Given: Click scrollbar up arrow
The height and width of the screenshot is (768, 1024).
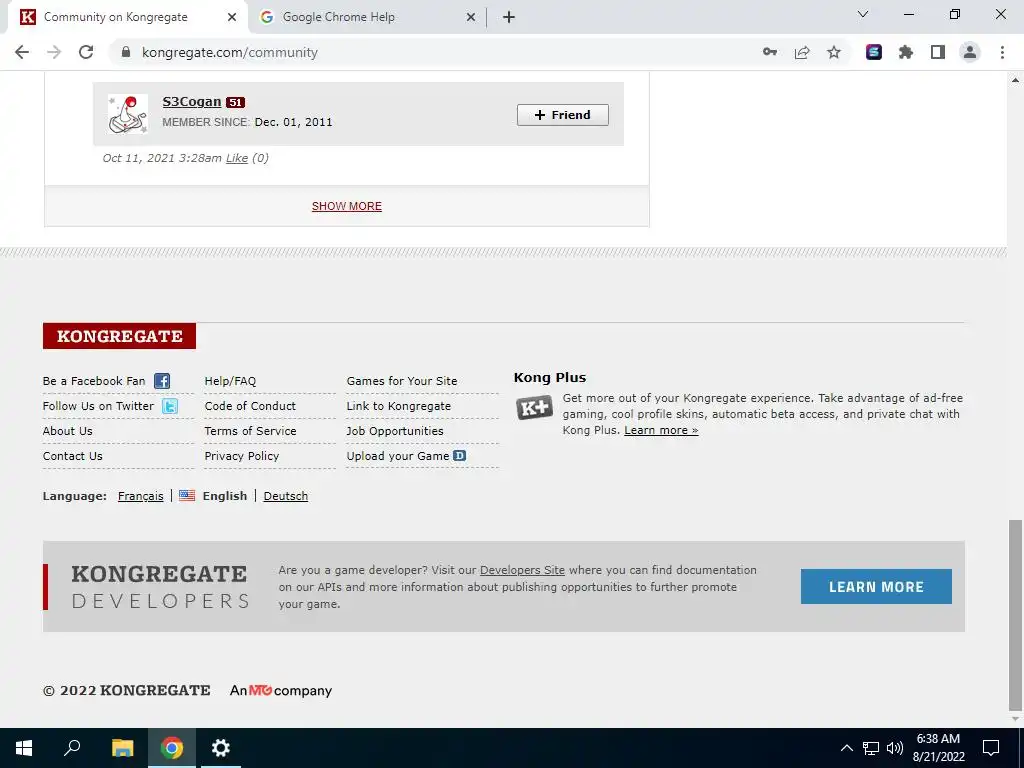Looking at the screenshot, I should 1015,80.
